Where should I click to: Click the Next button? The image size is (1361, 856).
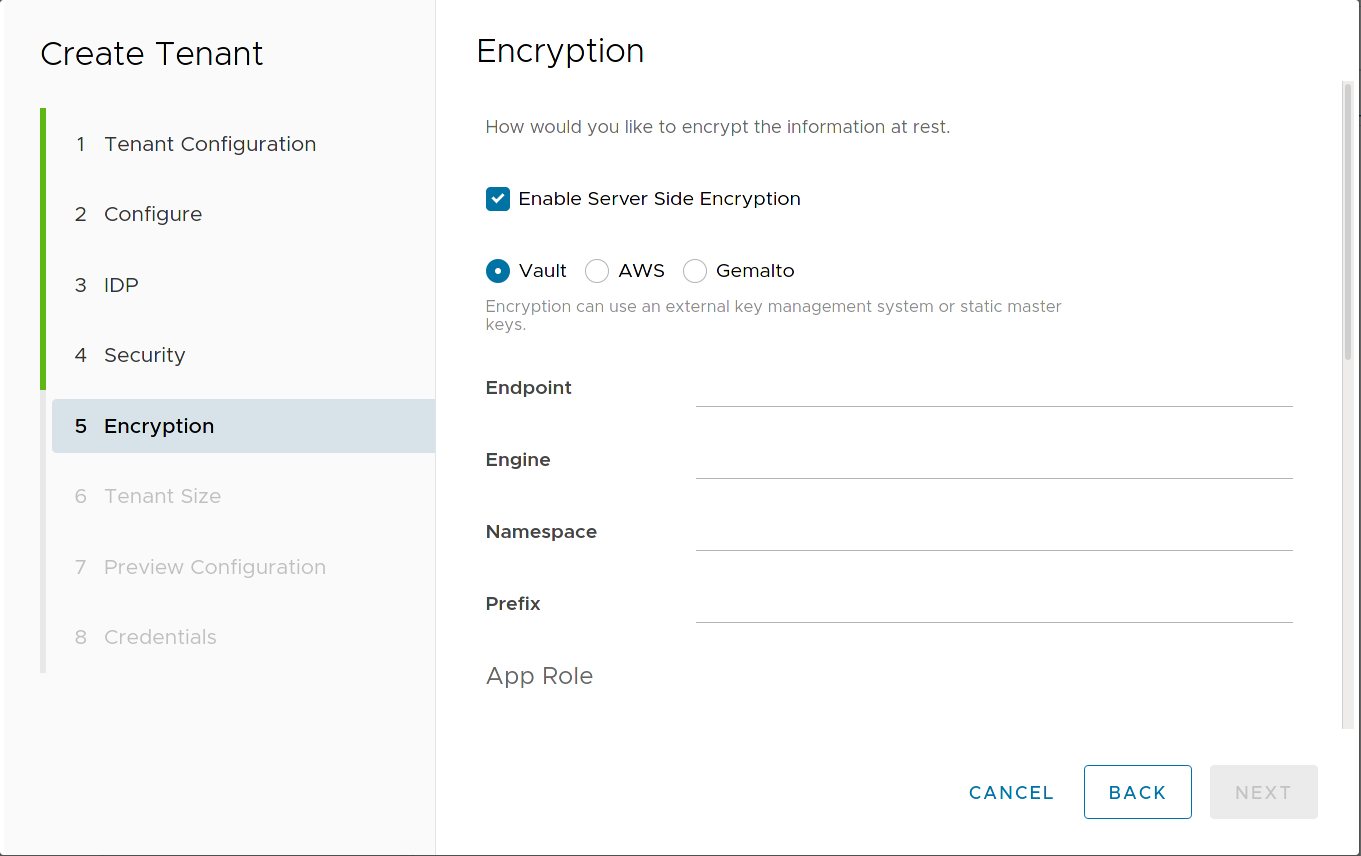(1263, 792)
